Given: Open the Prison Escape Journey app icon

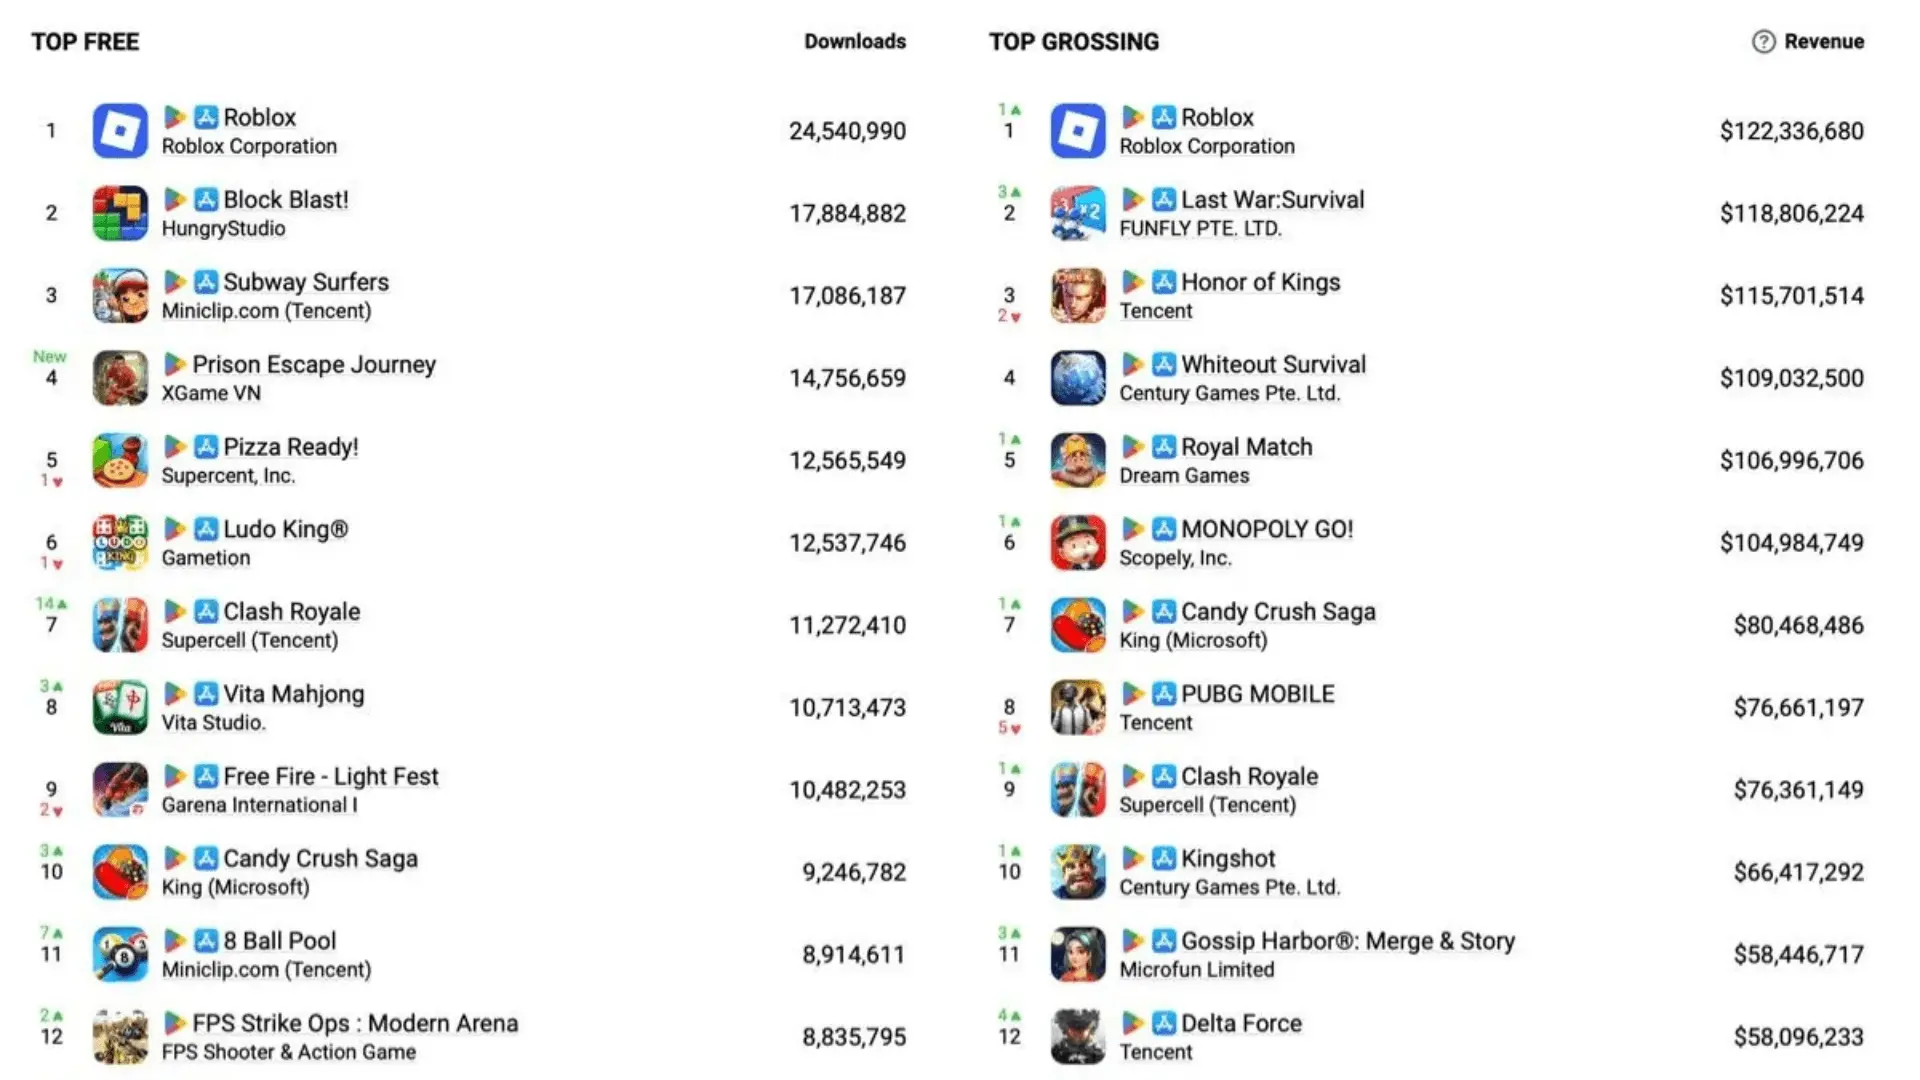Looking at the screenshot, I should pos(119,378).
